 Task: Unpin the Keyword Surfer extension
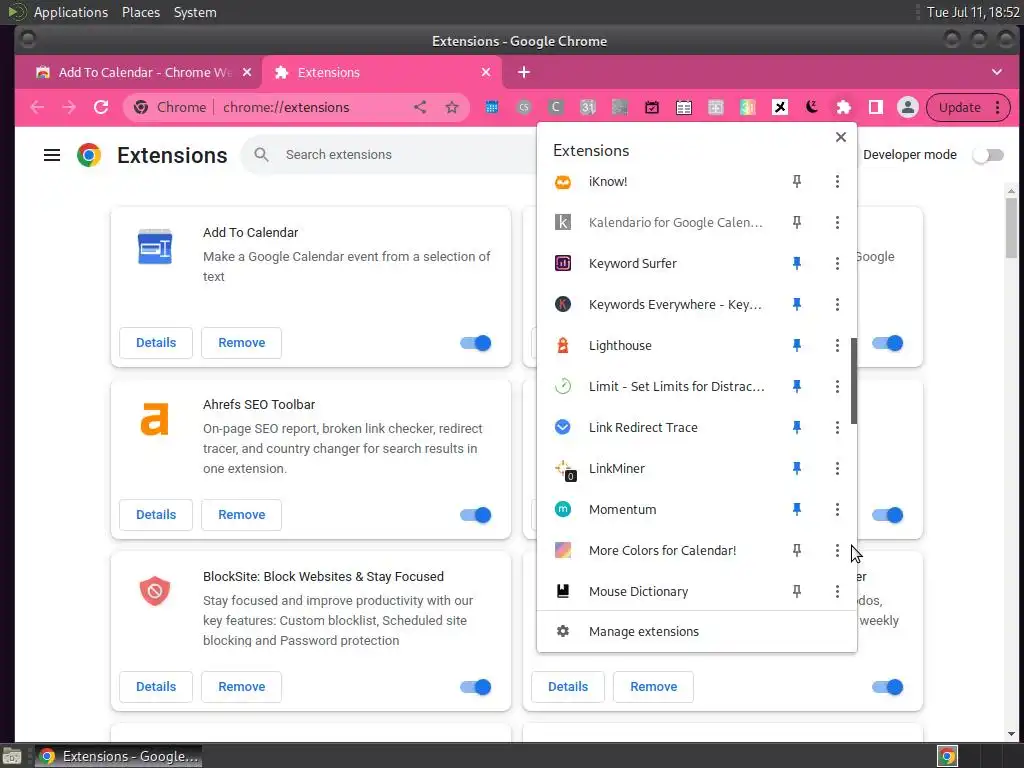point(797,263)
